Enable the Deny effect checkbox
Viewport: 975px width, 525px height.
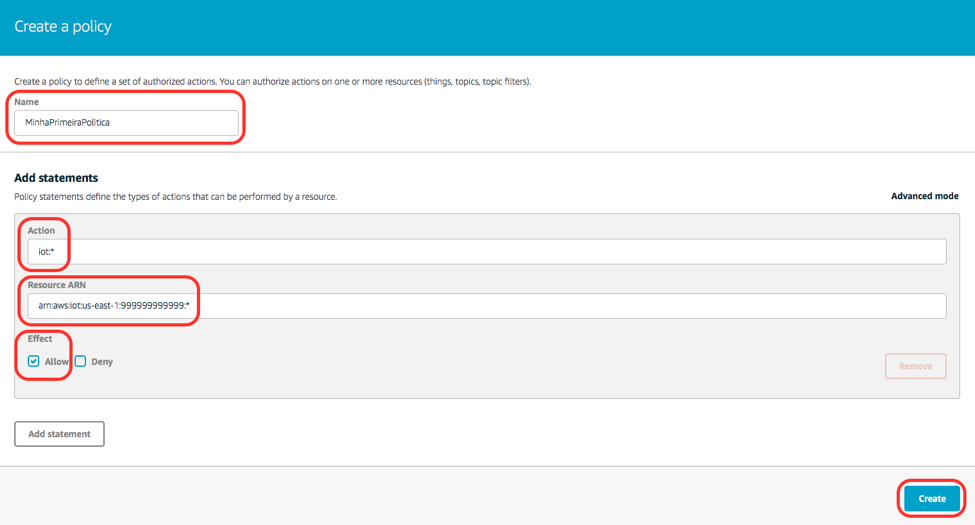(81, 361)
